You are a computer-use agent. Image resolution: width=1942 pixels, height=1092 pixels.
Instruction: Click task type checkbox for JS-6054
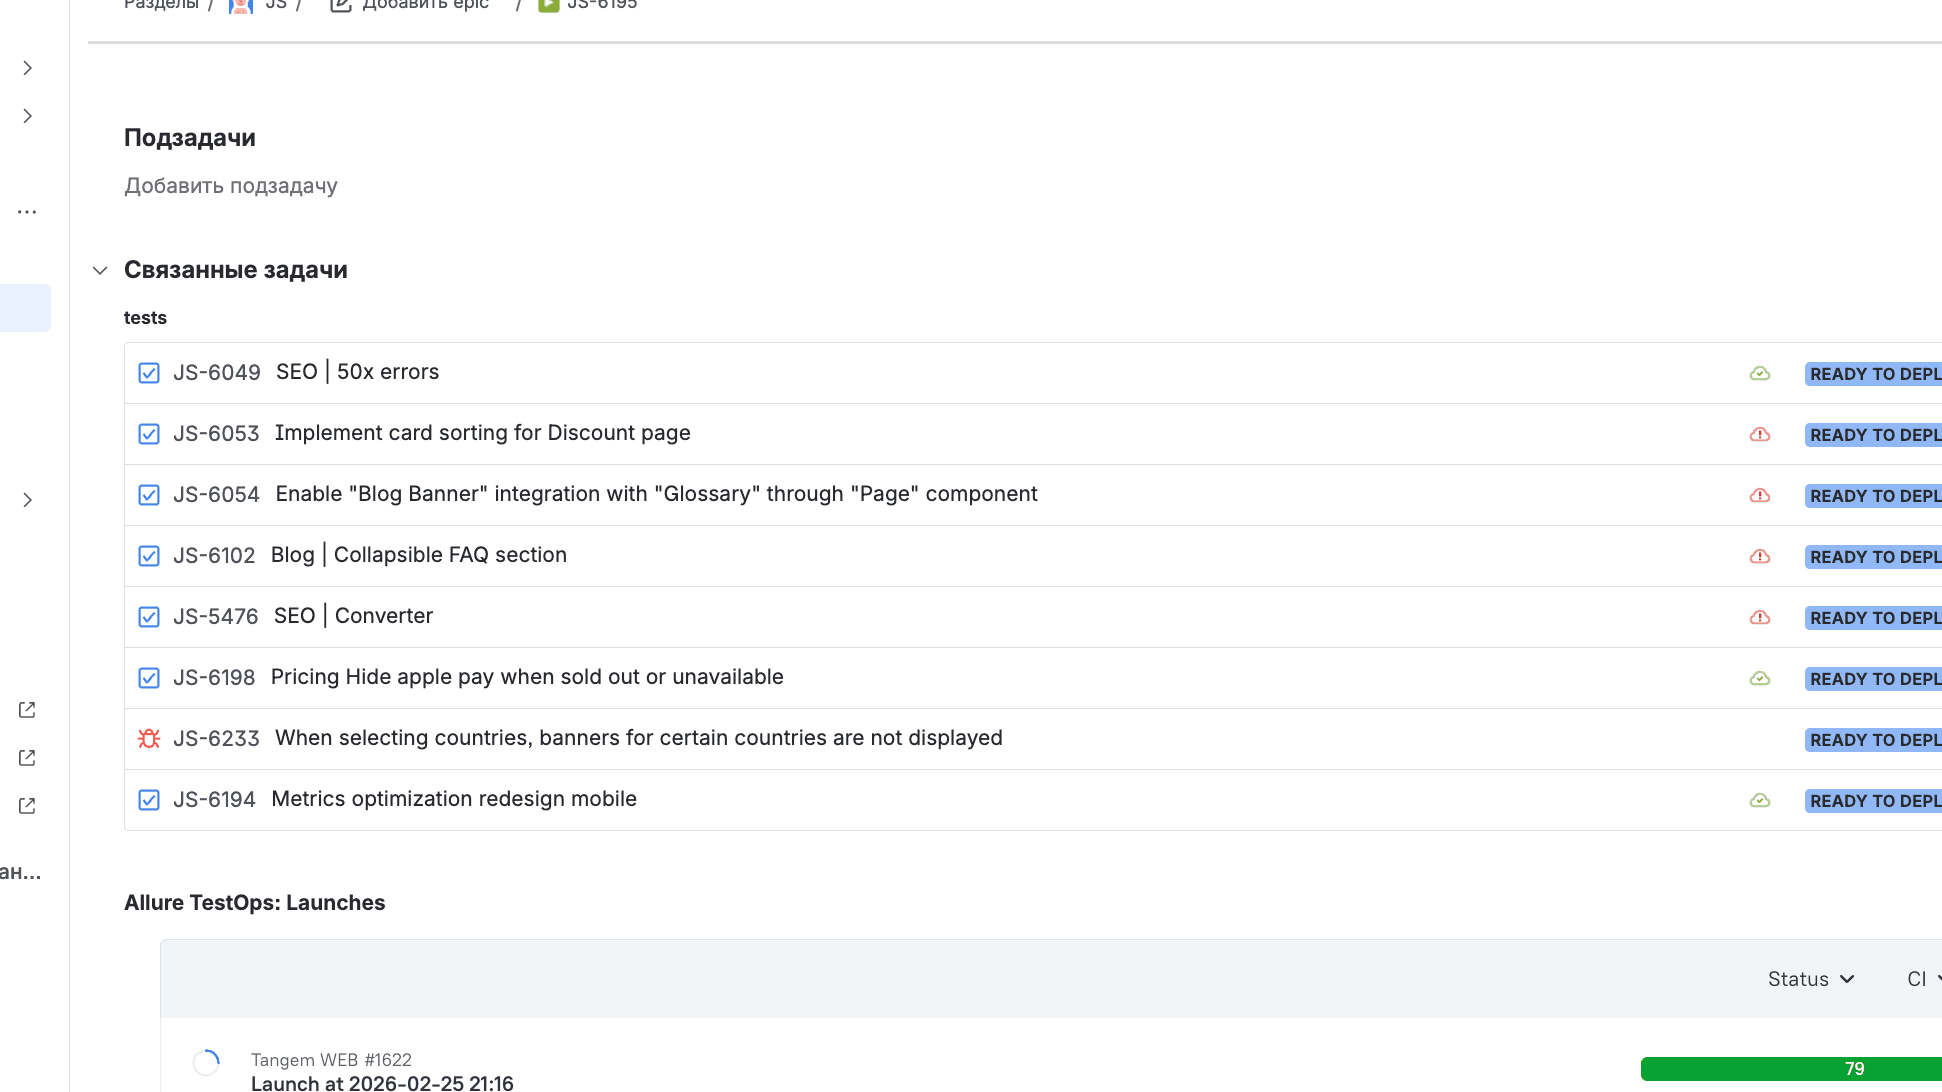click(x=149, y=495)
